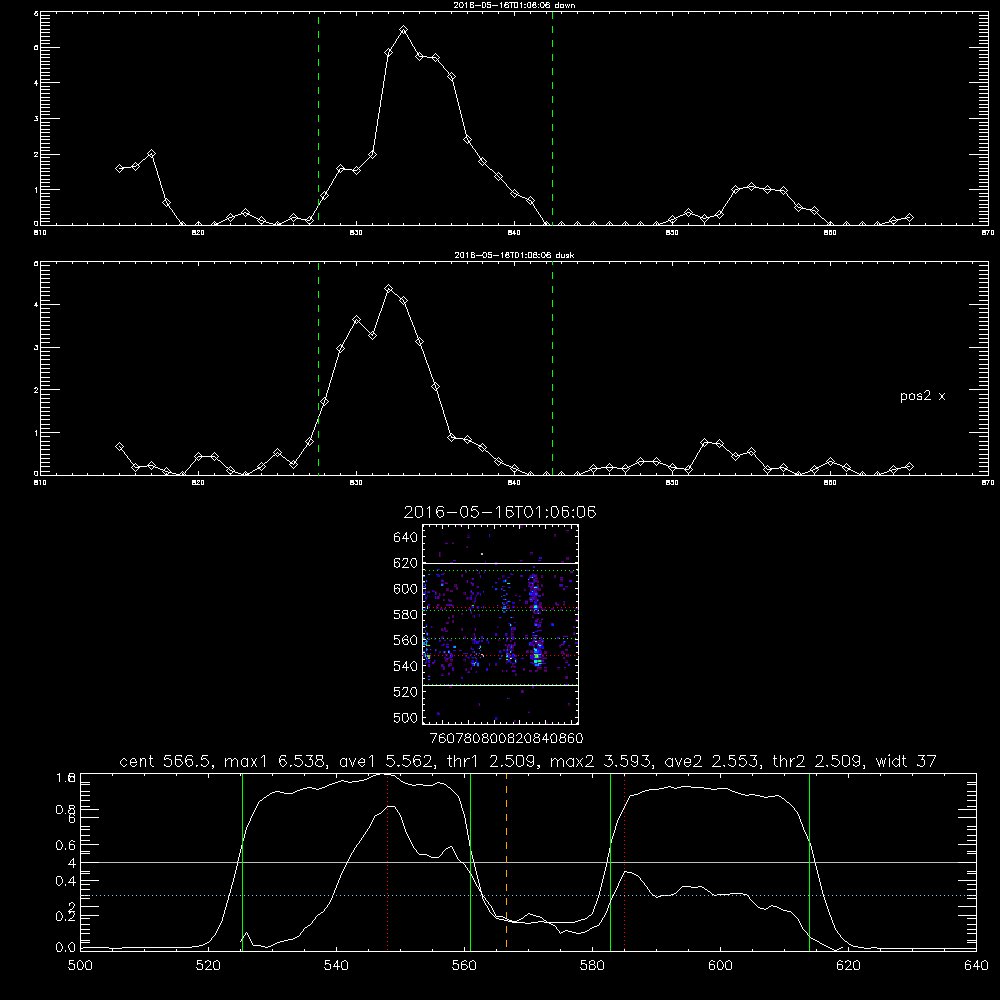Image resolution: width=1000 pixels, height=1000 pixels.
Task: Click the left green dashed line in dawn plot
Action: pyautogui.click(x=318, y=119)
